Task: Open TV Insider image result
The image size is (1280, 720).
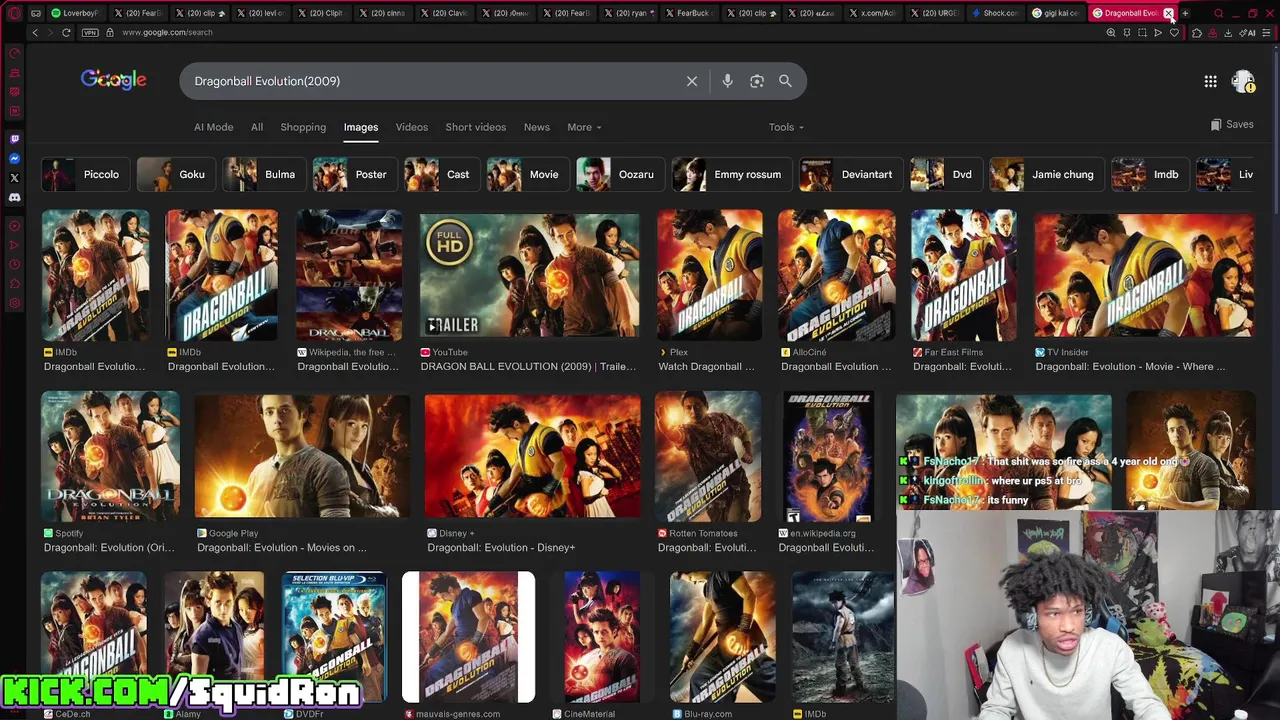Action: [1144, 275]
